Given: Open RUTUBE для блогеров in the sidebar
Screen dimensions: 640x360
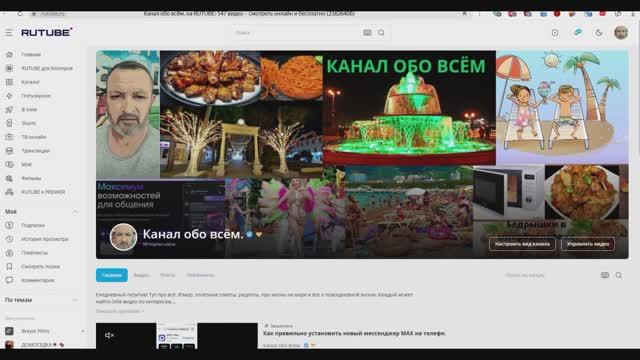Looking at the screenshot, I should click(39, 68).
